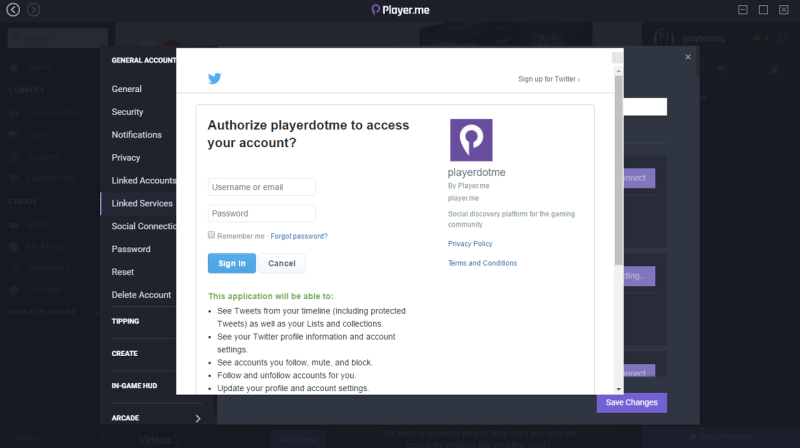This screenshot has height=448, width=800.
Task: Open Chat icon in sidebar
Action: coord(14,135)
